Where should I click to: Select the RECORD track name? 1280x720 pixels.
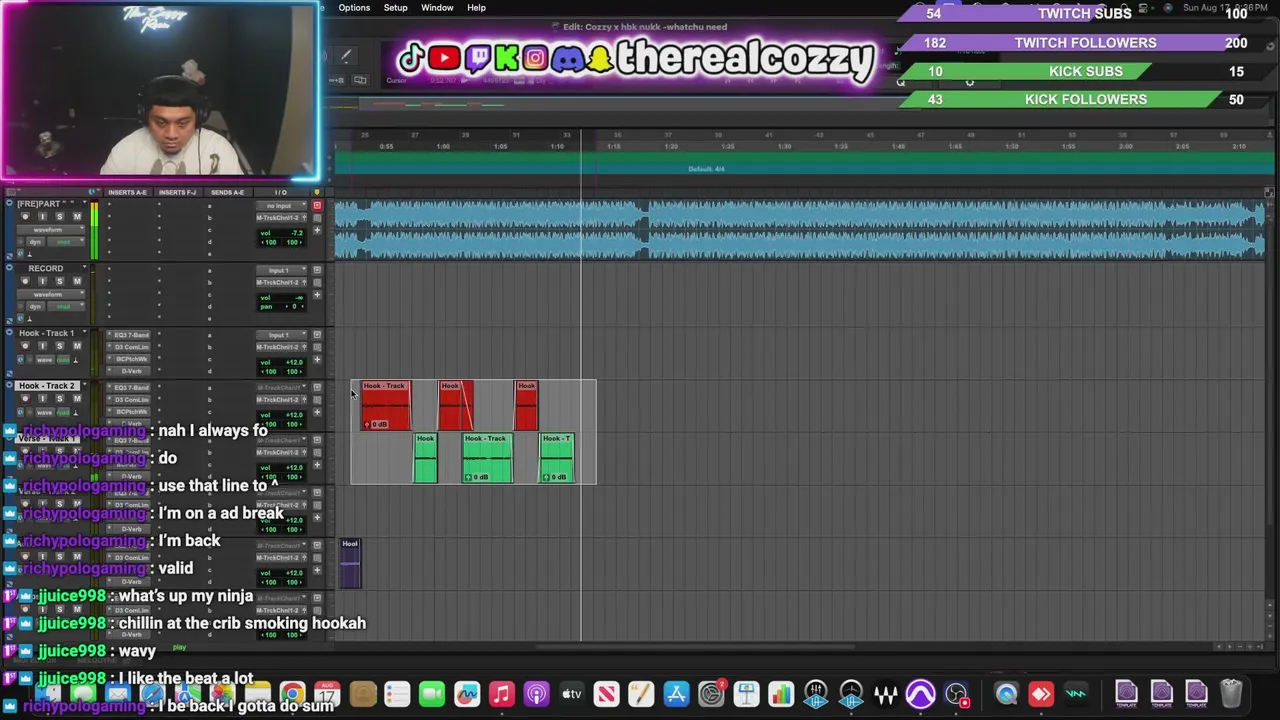click(x=46, y=268)
